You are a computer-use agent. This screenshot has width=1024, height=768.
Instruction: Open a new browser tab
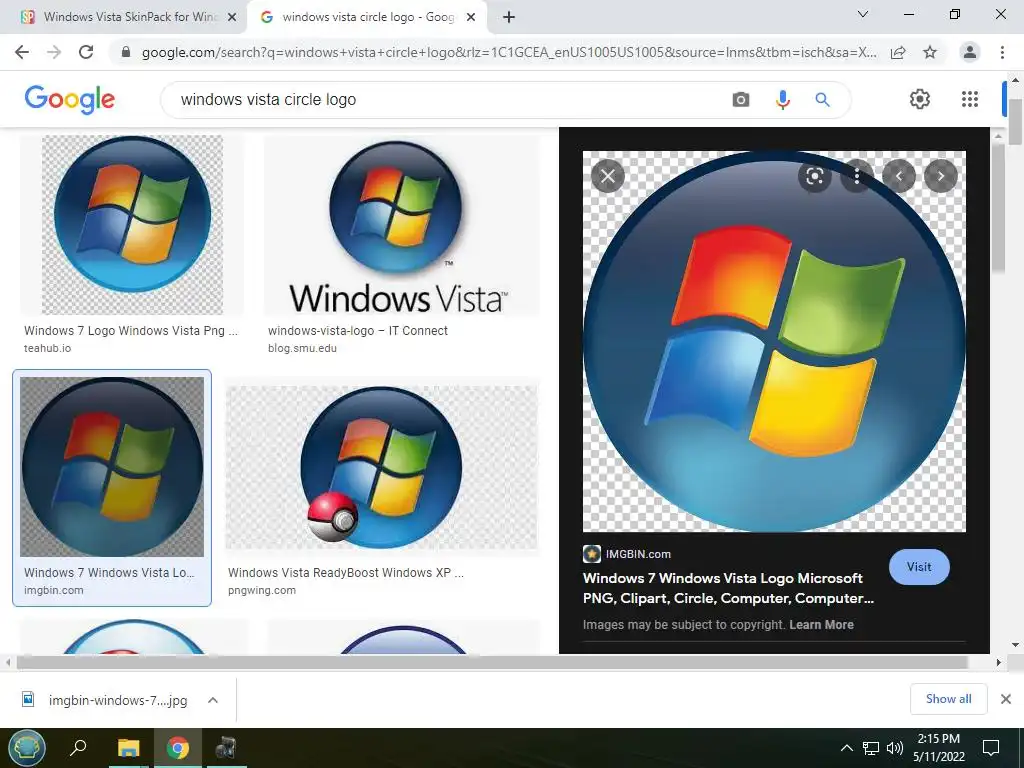coord(509,17)
